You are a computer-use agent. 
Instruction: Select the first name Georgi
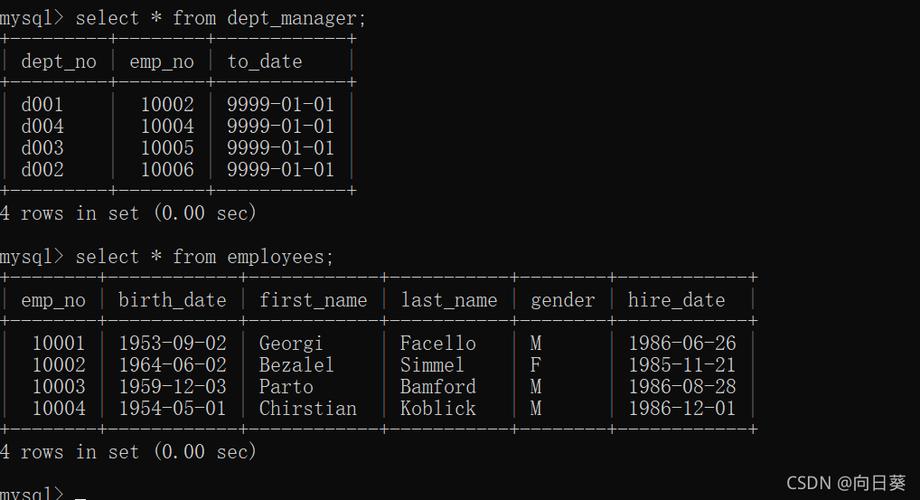coord(291,343)
